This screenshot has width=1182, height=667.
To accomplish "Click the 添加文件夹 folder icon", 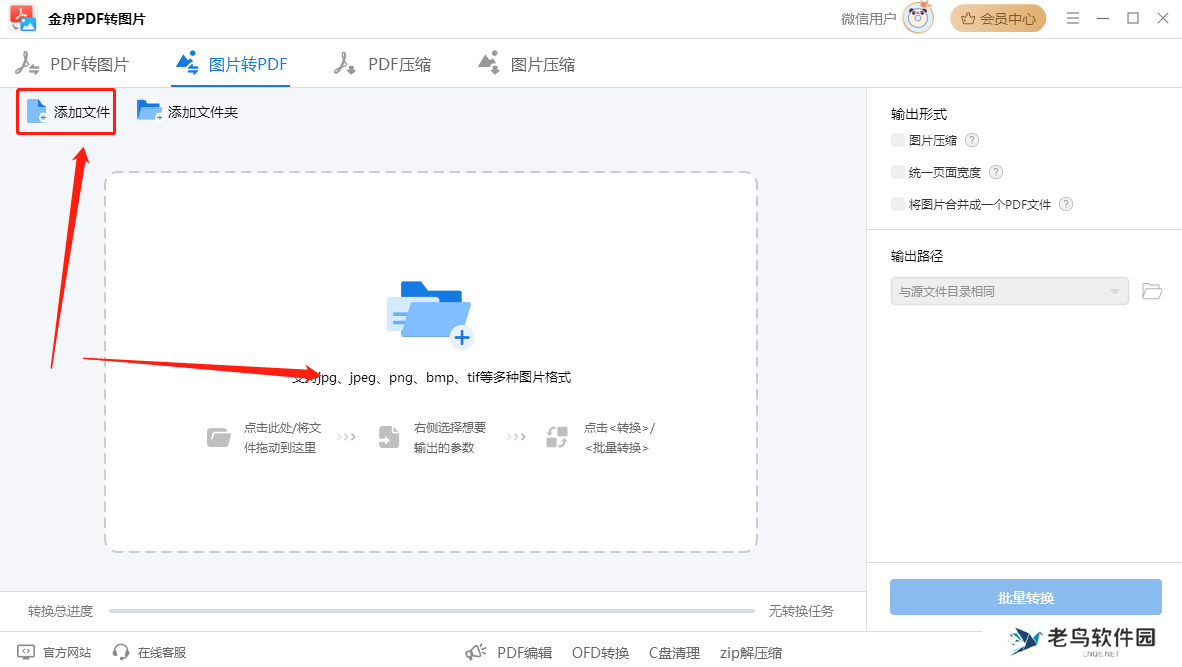I will [148, 111].
